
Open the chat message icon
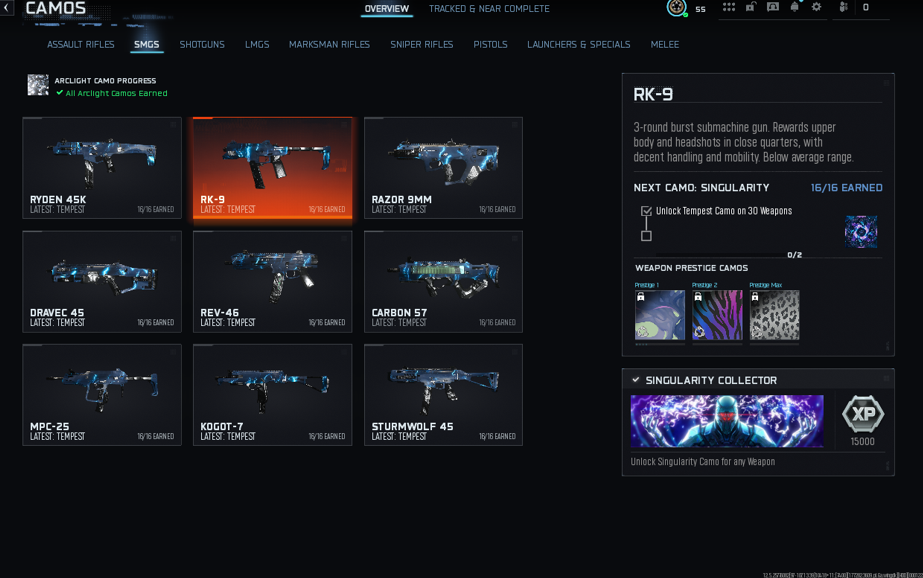pyautogui.click(x=772, y=8)
